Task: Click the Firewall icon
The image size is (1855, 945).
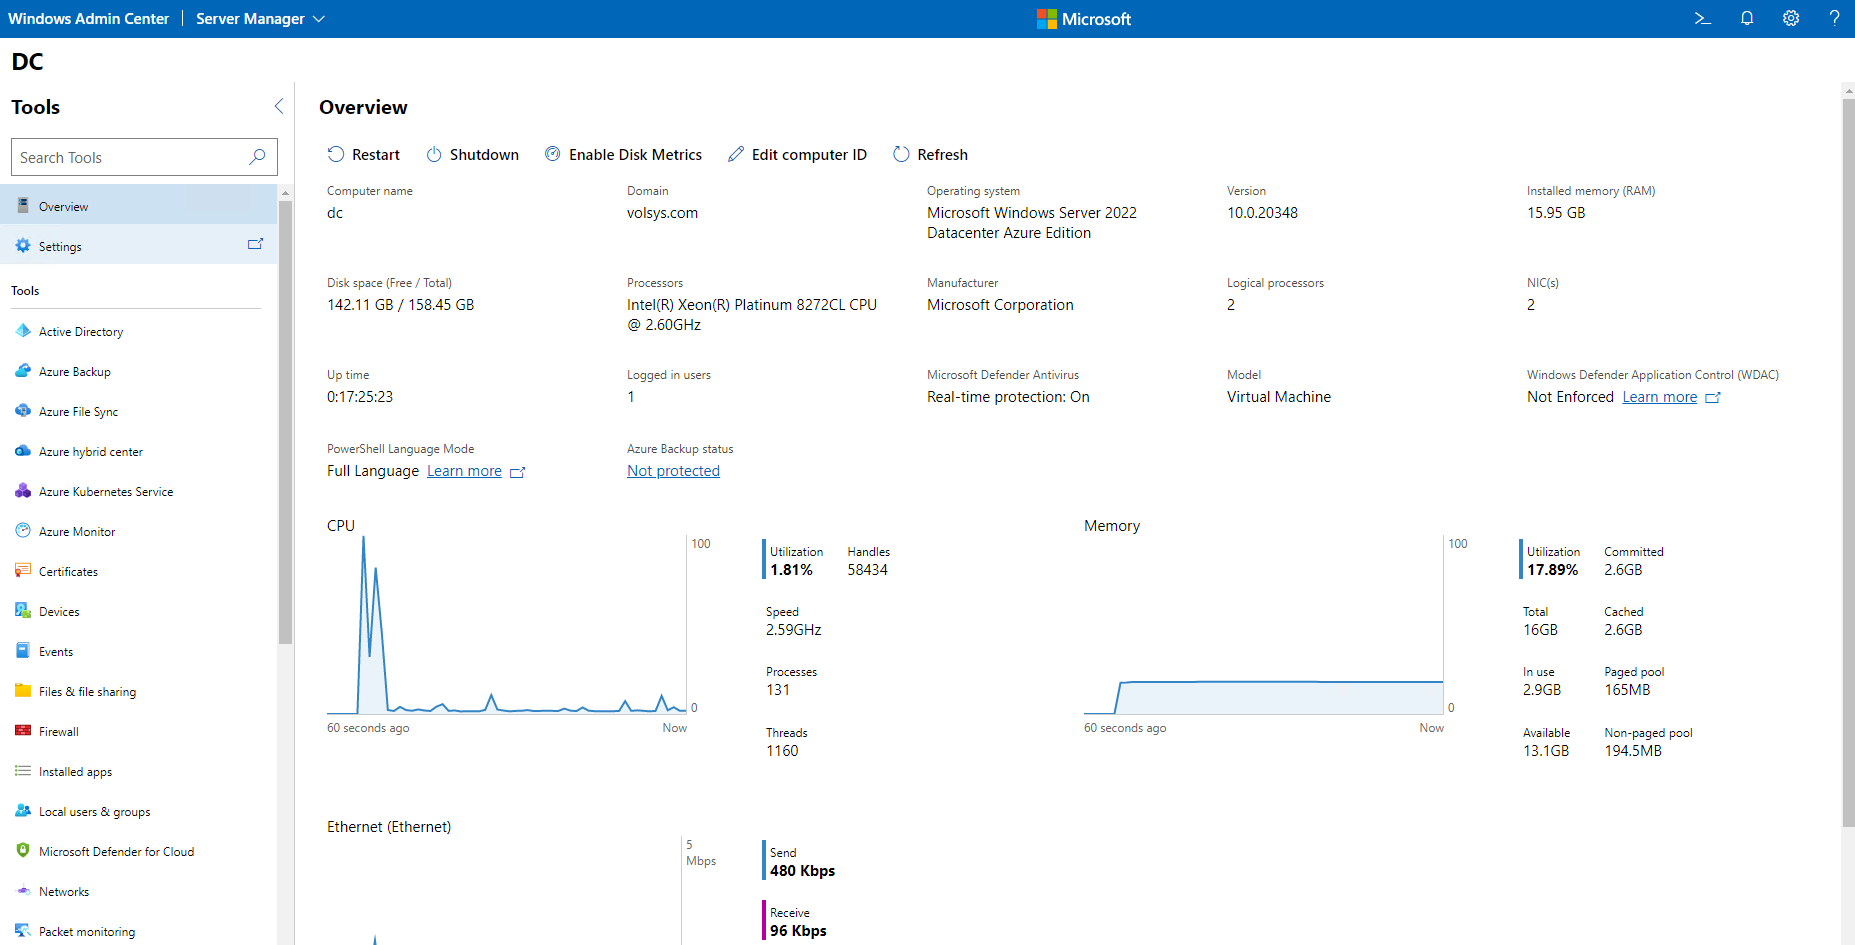Action: 23,731
